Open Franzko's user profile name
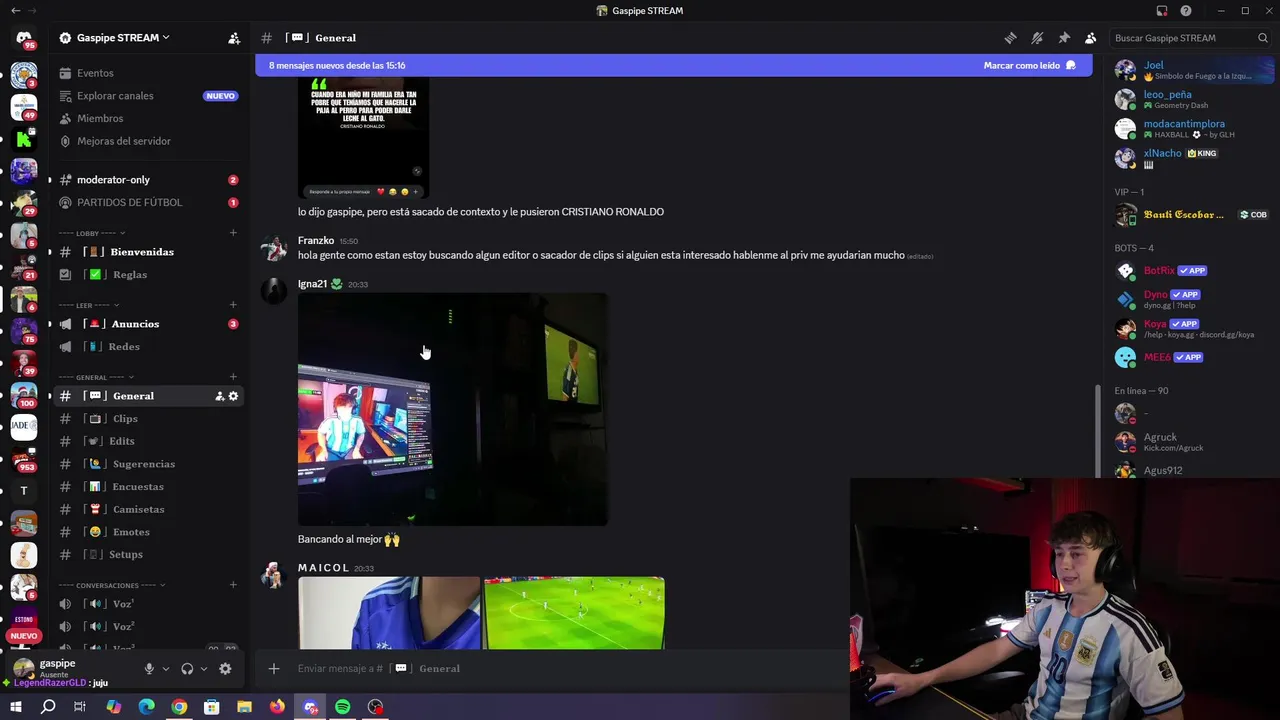This screenshot has width=1280, height=720. click(316, 241)
